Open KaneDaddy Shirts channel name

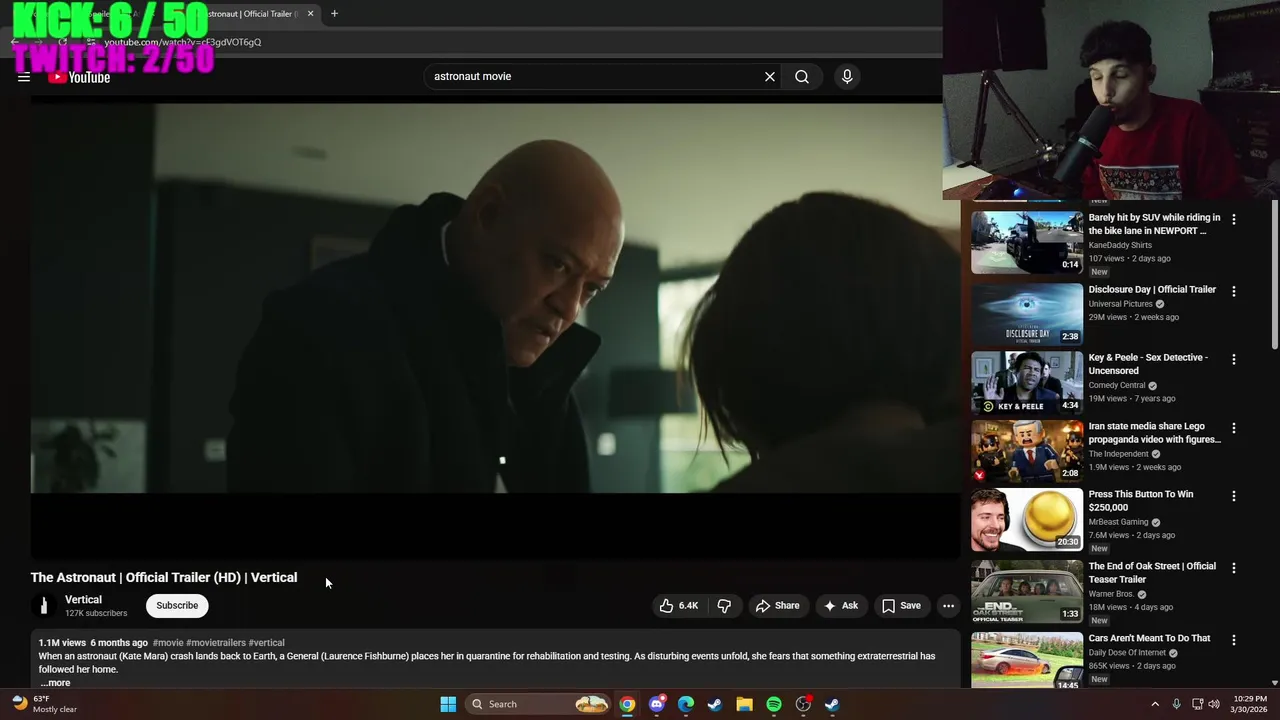pyautogui.click(x=1120, y=245)
